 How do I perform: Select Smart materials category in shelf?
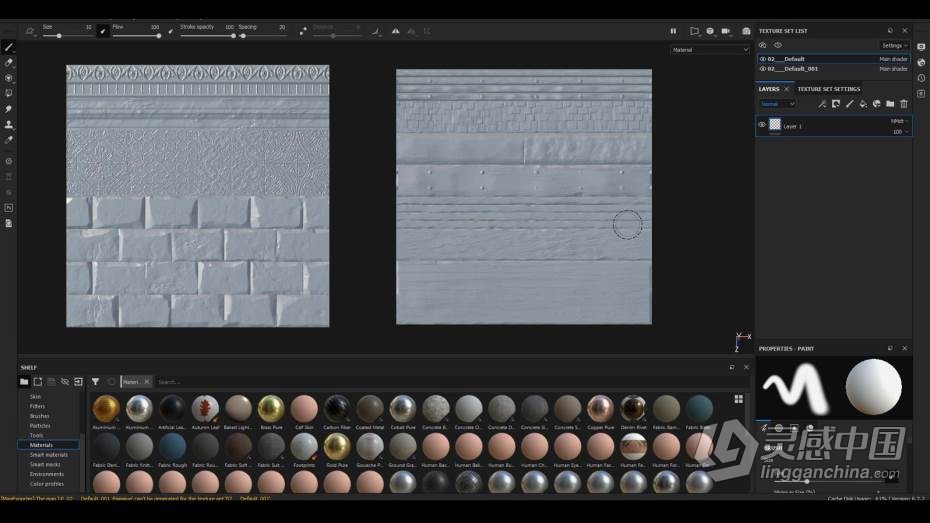tap(49, 455)
